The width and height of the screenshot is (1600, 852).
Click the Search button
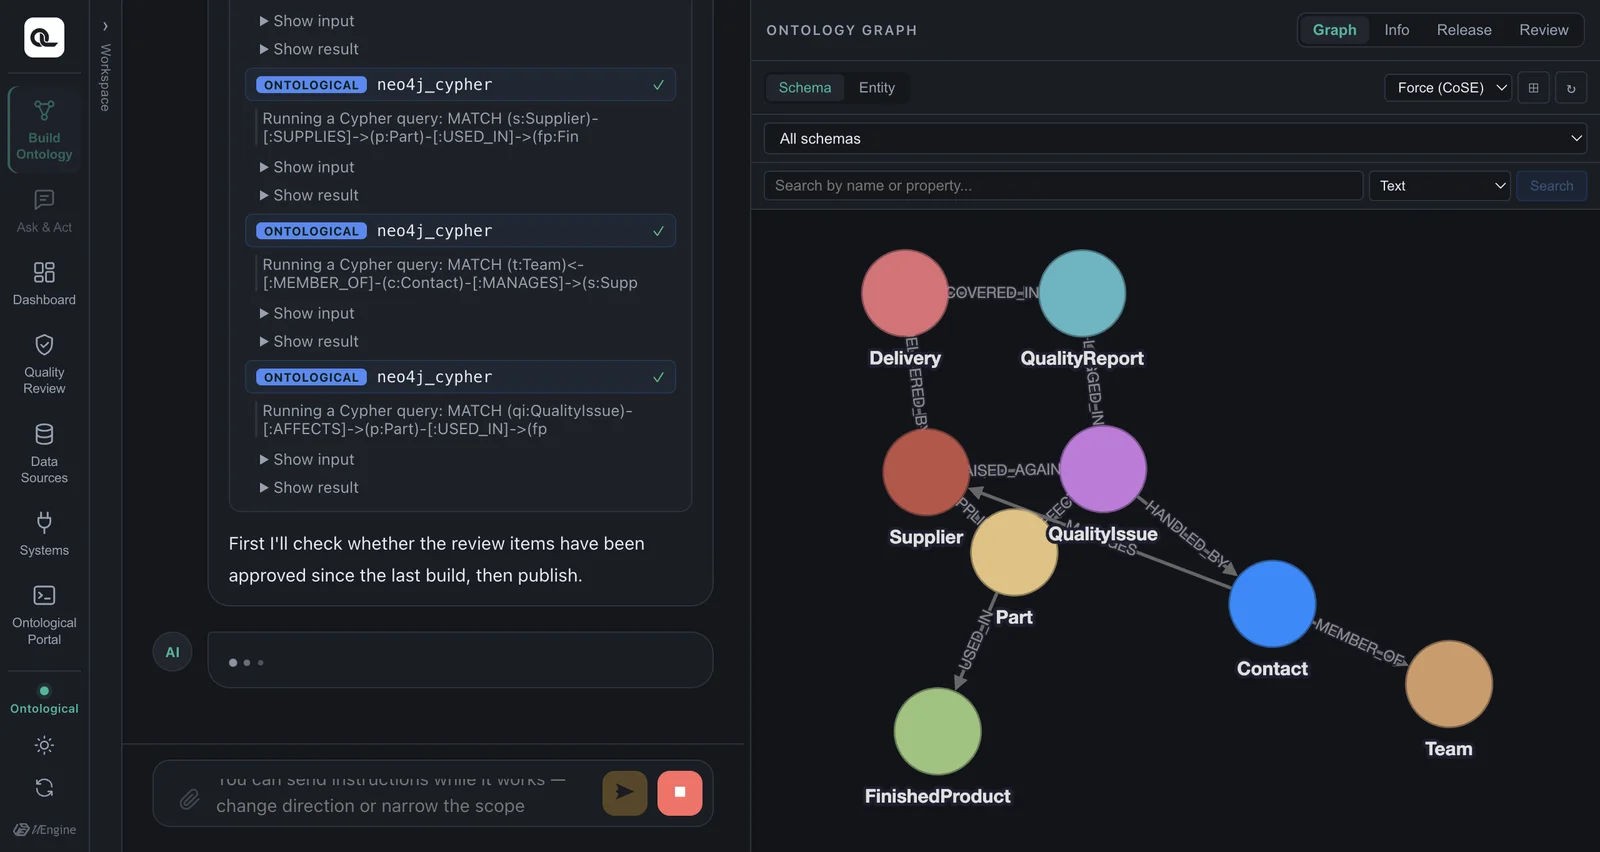click(x=1551, y=186)
